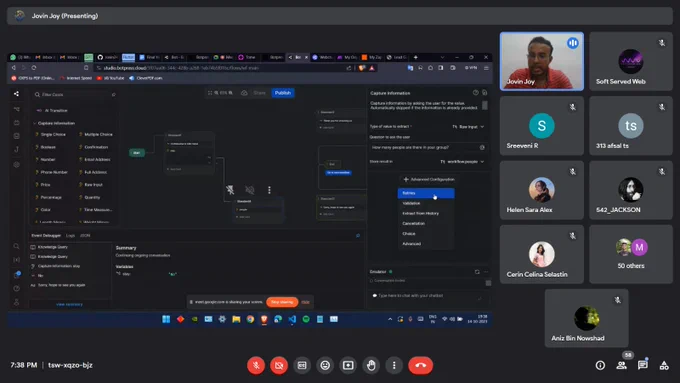This screenshot has height=383, width=680.
Task: Select the AI Transition card
Action: [x=52, y=111]
